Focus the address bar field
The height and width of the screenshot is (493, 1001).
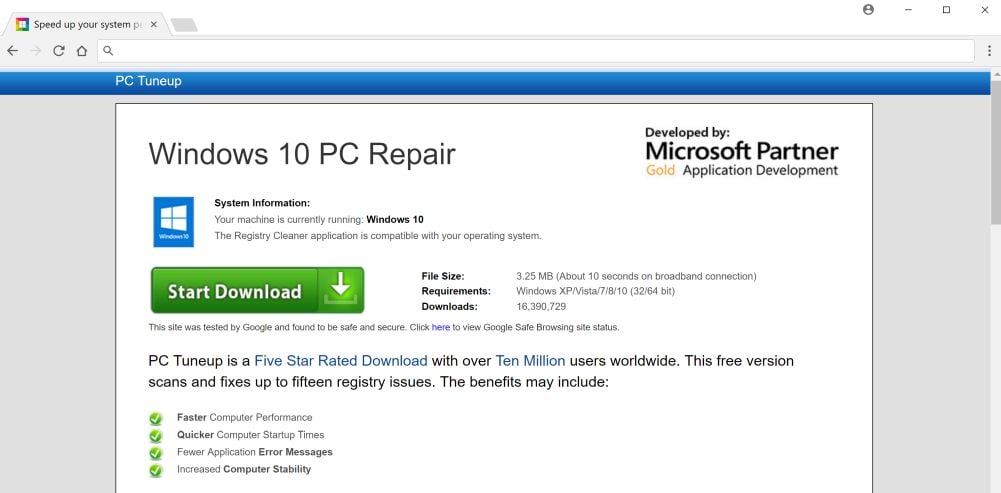click(x=536, y=51)
